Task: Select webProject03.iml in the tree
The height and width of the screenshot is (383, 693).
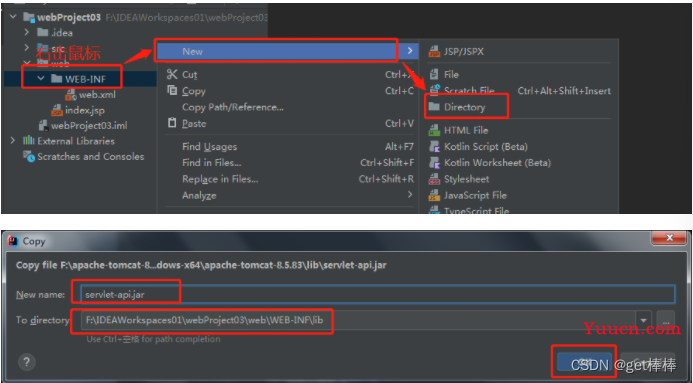Action: pos(89,125)
